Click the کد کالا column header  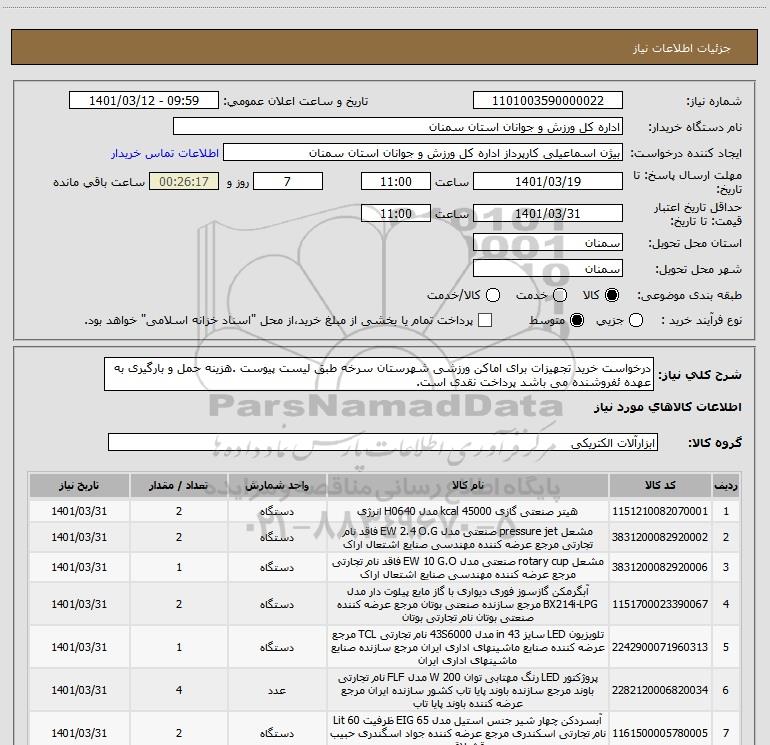click(660, 485)
